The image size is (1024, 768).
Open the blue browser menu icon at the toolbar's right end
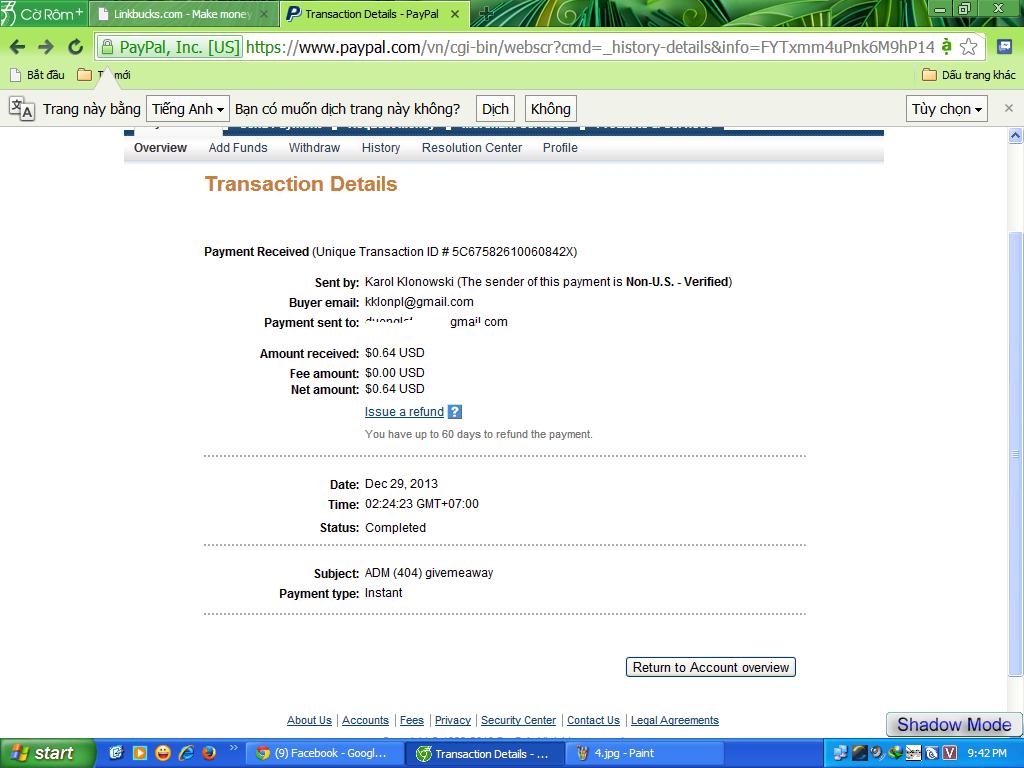[x=1004, y=46]
